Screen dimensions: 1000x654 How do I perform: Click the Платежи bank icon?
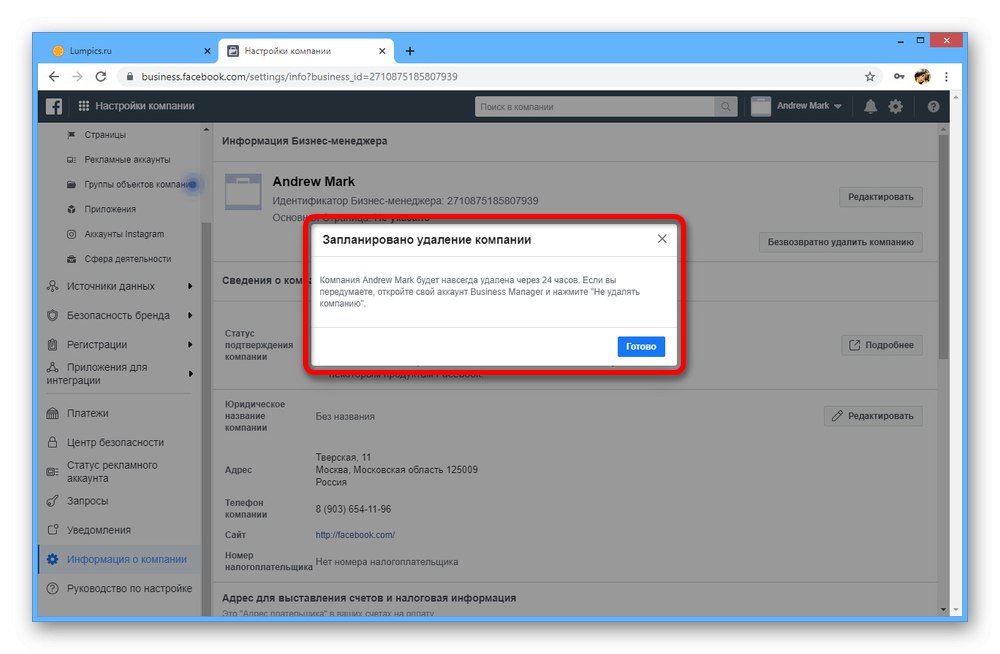pyautogui.click(x=53, y=413)
